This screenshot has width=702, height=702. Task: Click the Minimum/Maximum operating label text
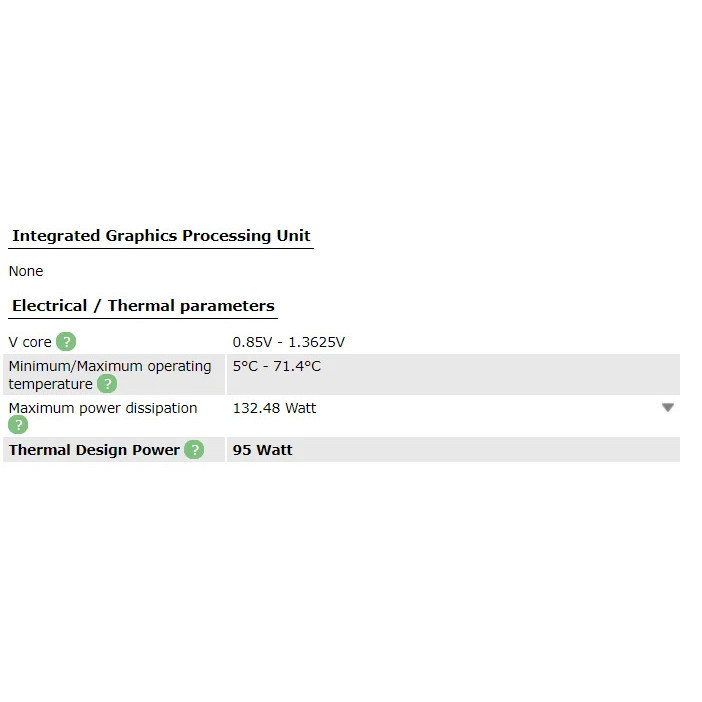click(110, 366)
